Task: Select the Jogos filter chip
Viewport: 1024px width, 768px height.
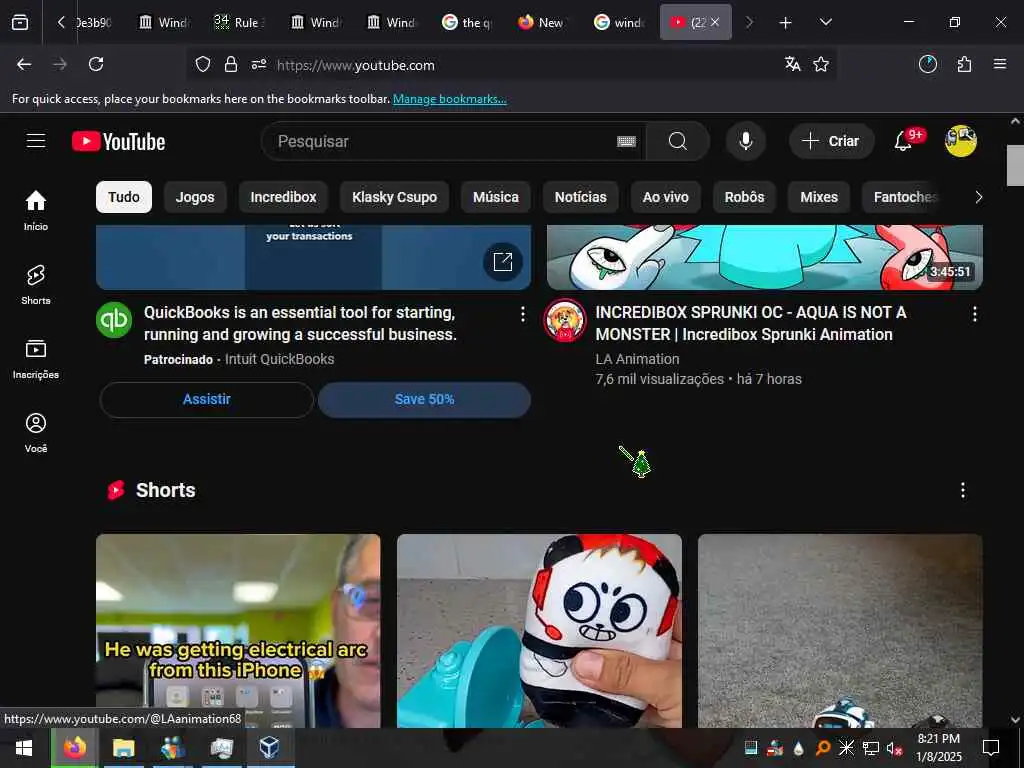Action: 195,197
